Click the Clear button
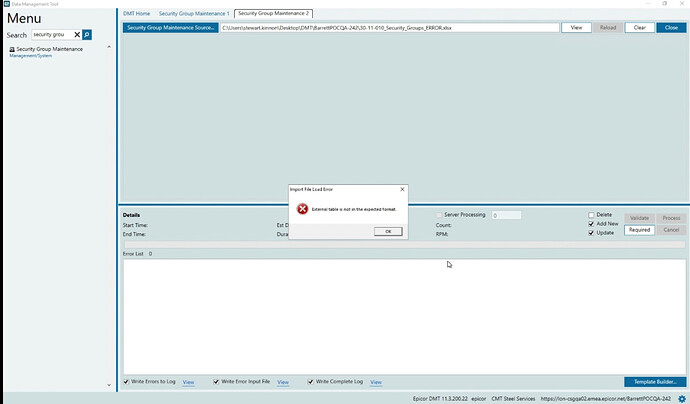 coord(640,28)
